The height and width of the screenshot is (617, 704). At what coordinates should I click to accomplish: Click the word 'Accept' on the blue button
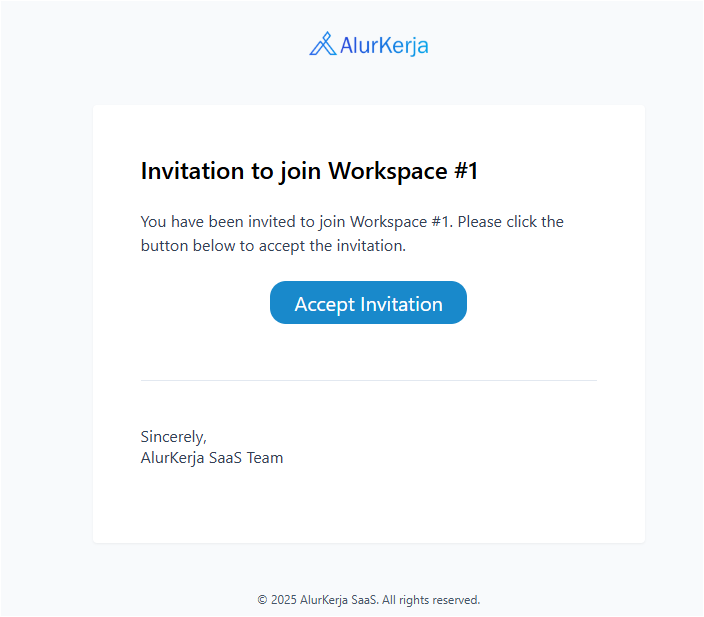[324, 304]
